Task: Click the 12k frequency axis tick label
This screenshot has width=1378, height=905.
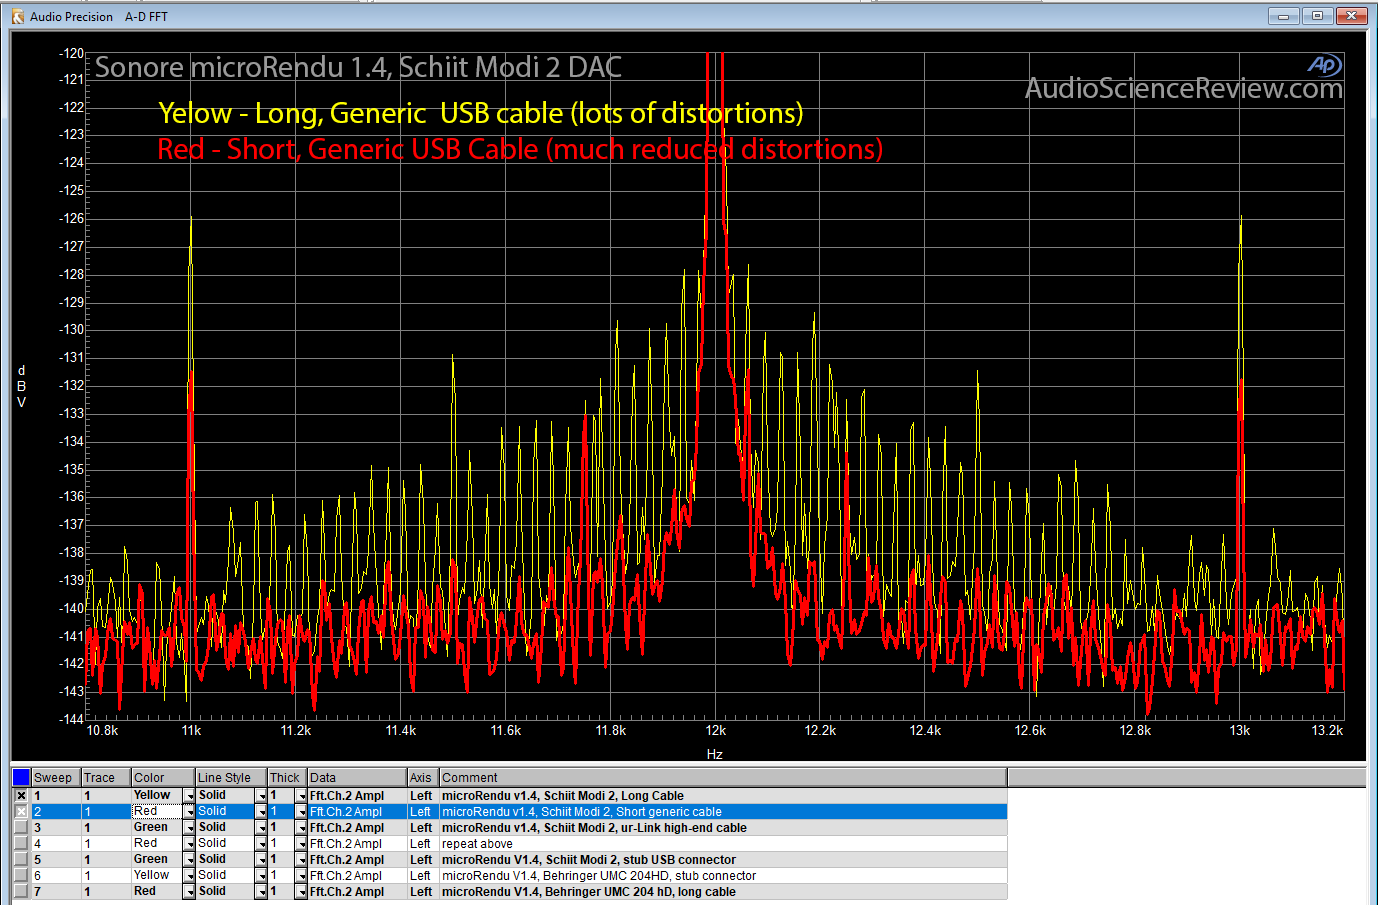Action: (715, 731)
